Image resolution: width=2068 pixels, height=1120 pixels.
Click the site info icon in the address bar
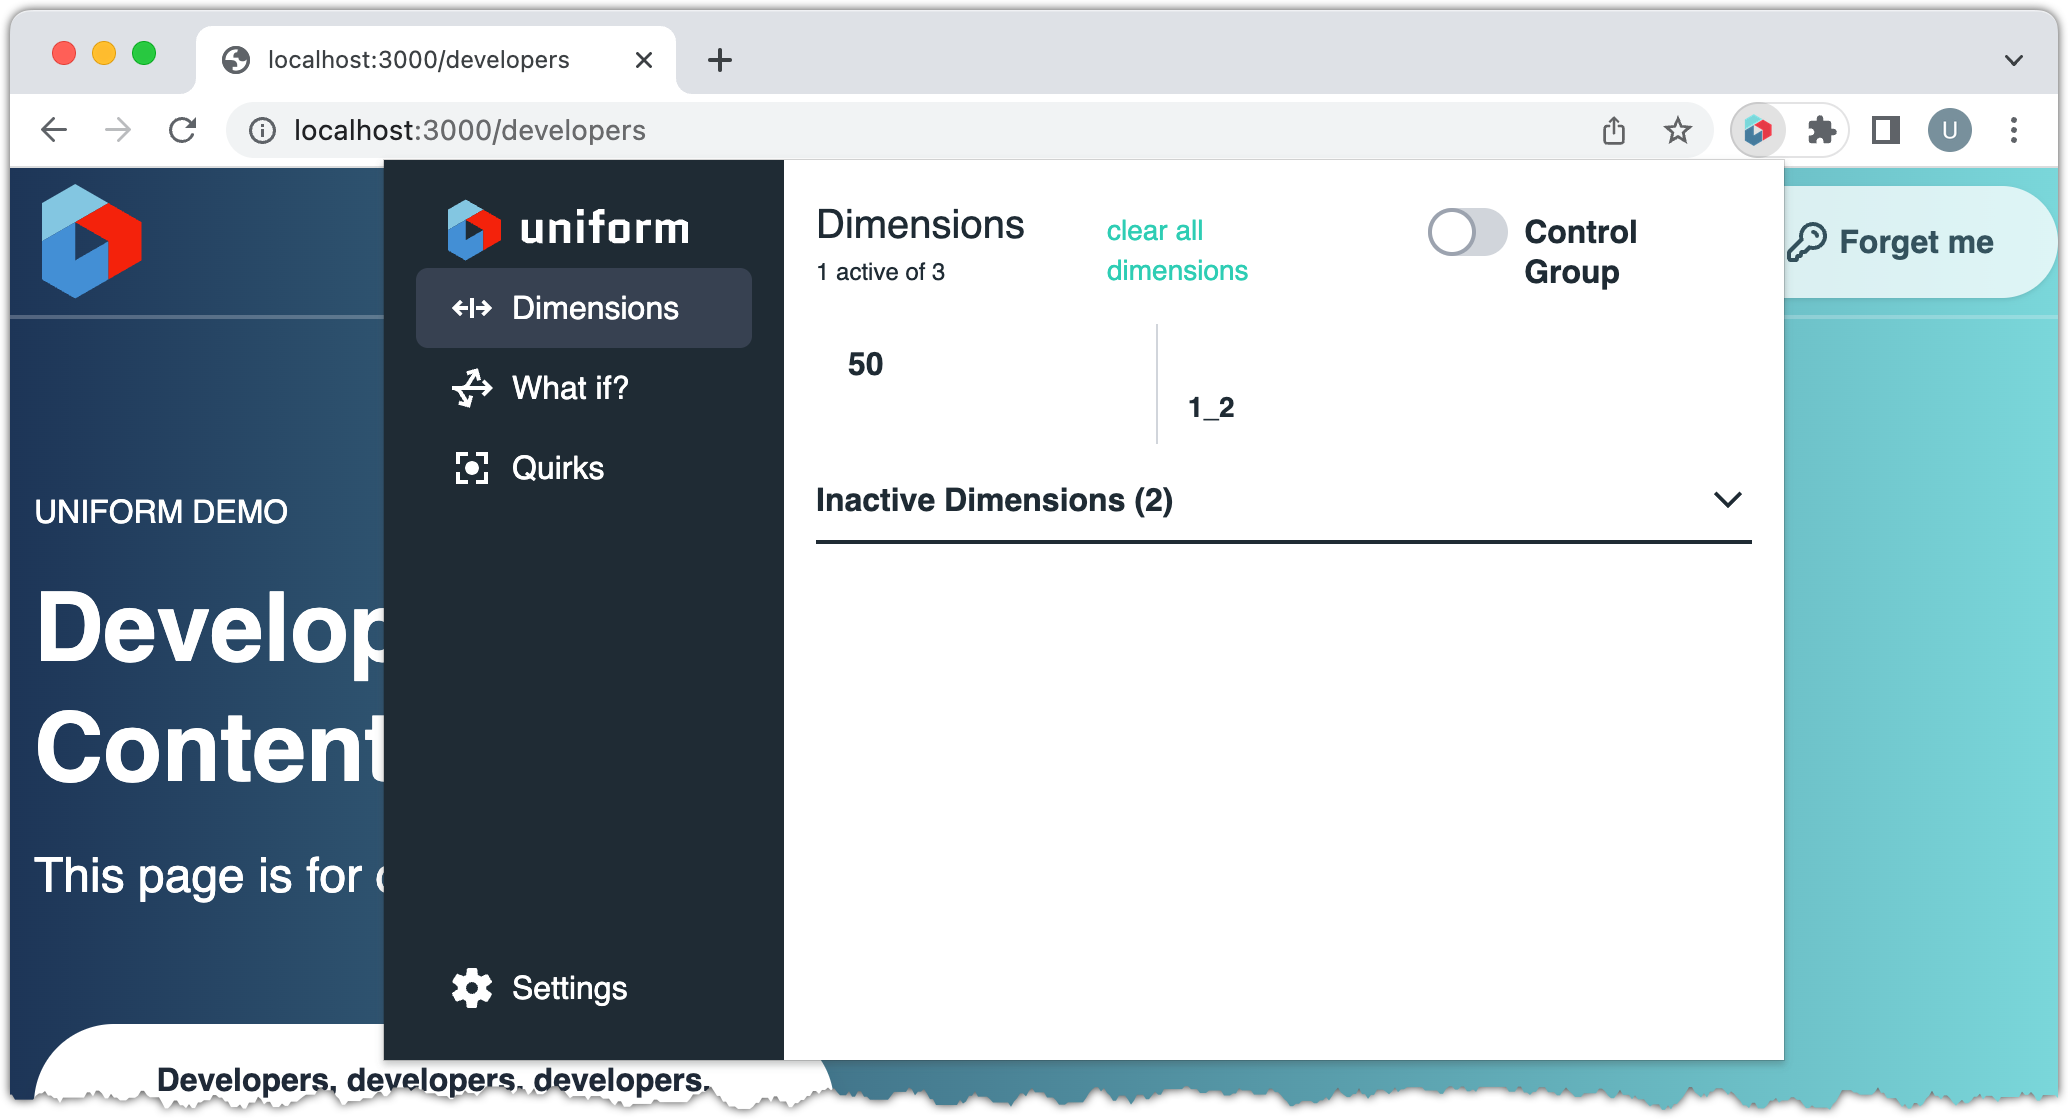tap(262, 130)
